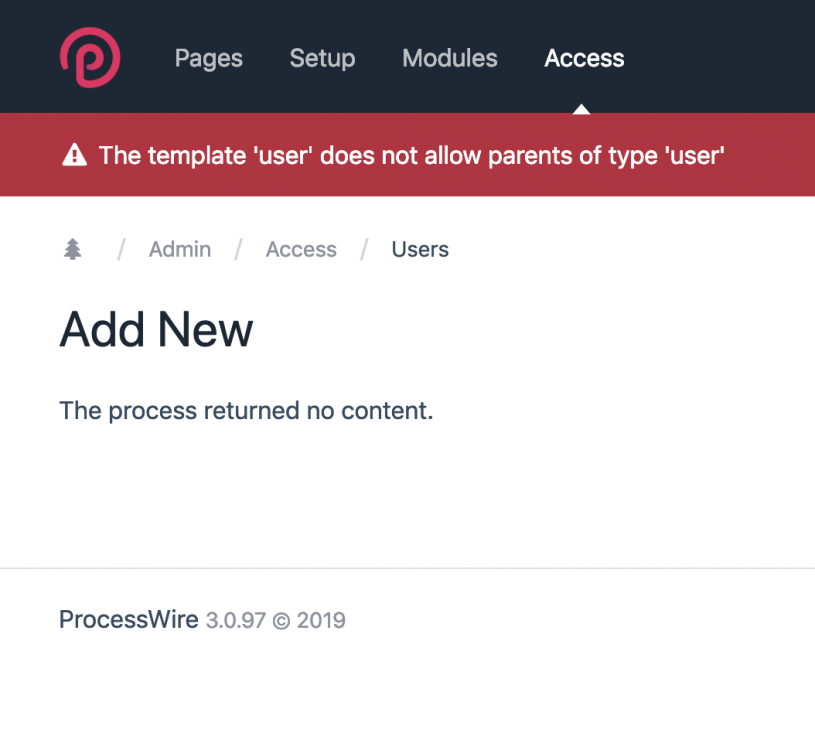Navigate to the Admin breadcrumb link
815x750 pixels.
(x=180, y=249)
